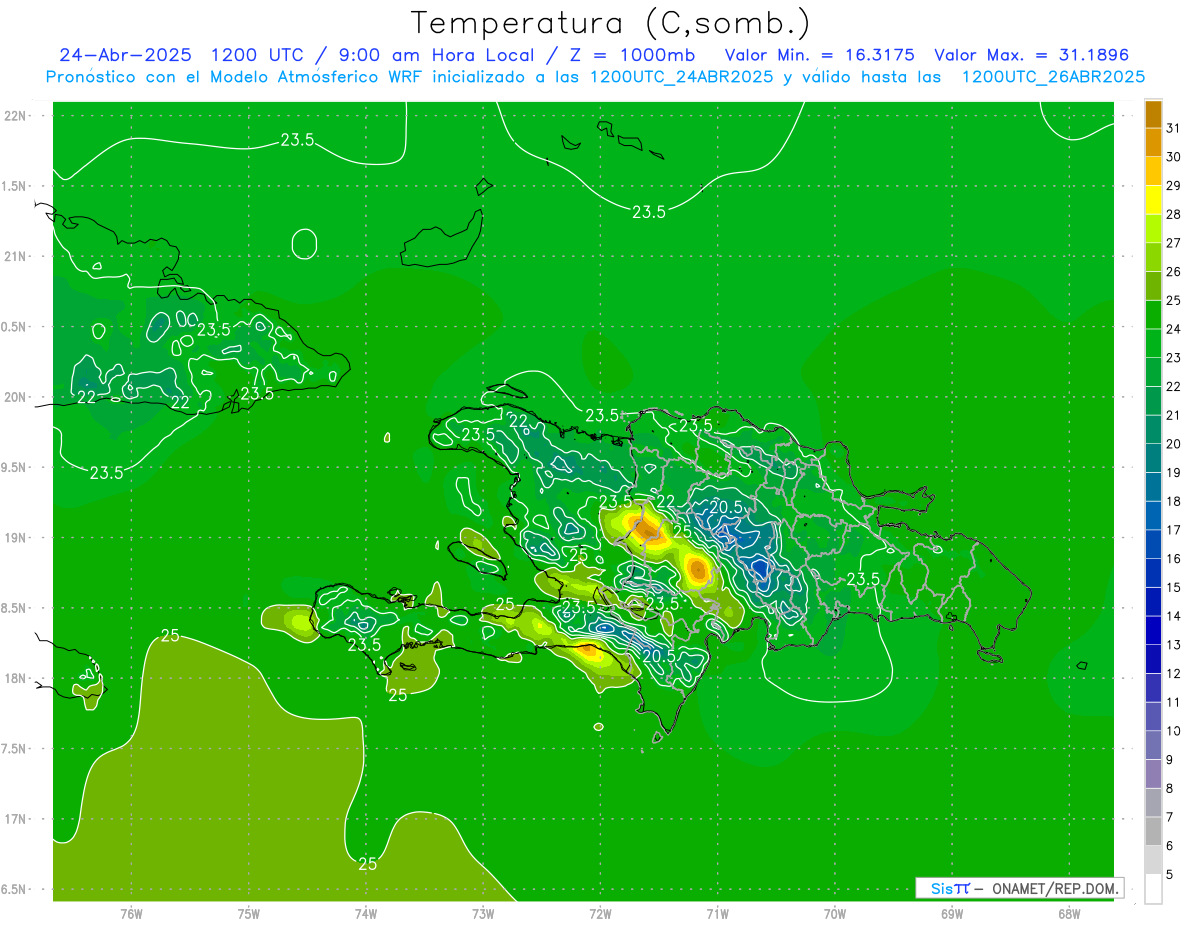Pick the purple colorbar swatch between 8 and 9
The height and width of the screenshot is (927, 1200).
point(1153,774)
